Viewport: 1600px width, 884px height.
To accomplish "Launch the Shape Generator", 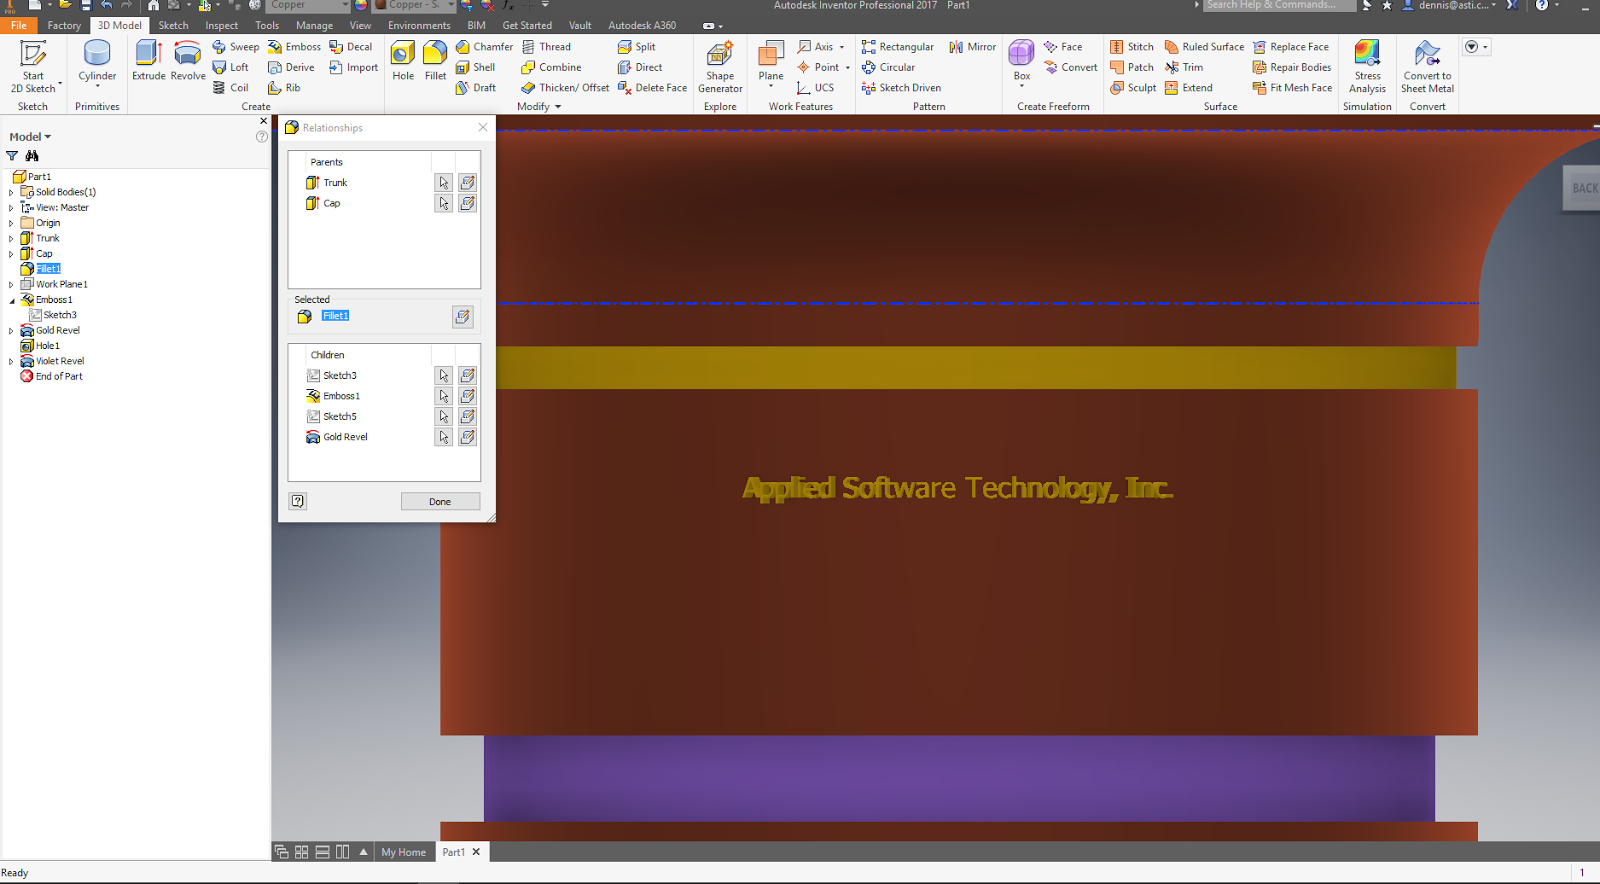I will 720,66.
